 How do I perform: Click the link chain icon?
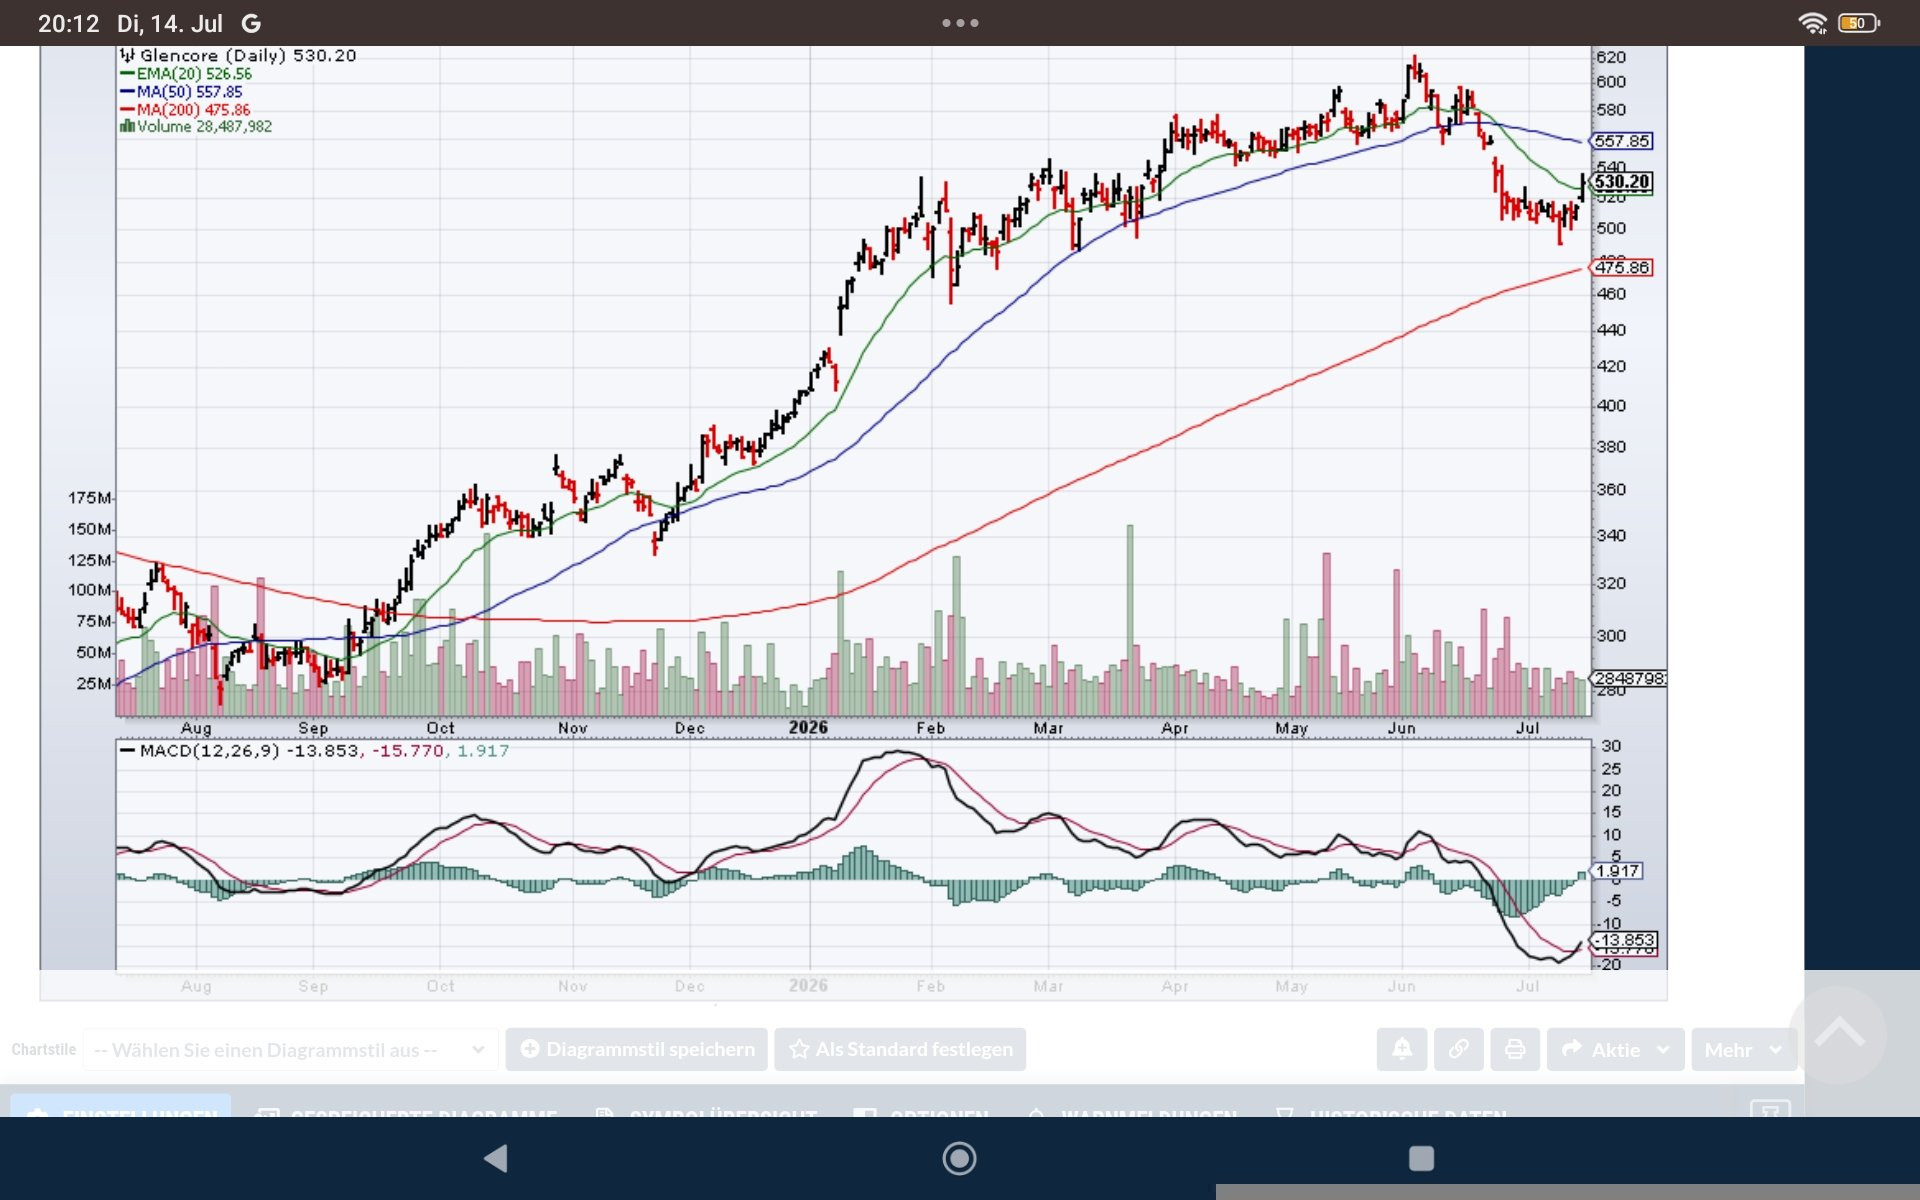[x=1459, y=1049]
